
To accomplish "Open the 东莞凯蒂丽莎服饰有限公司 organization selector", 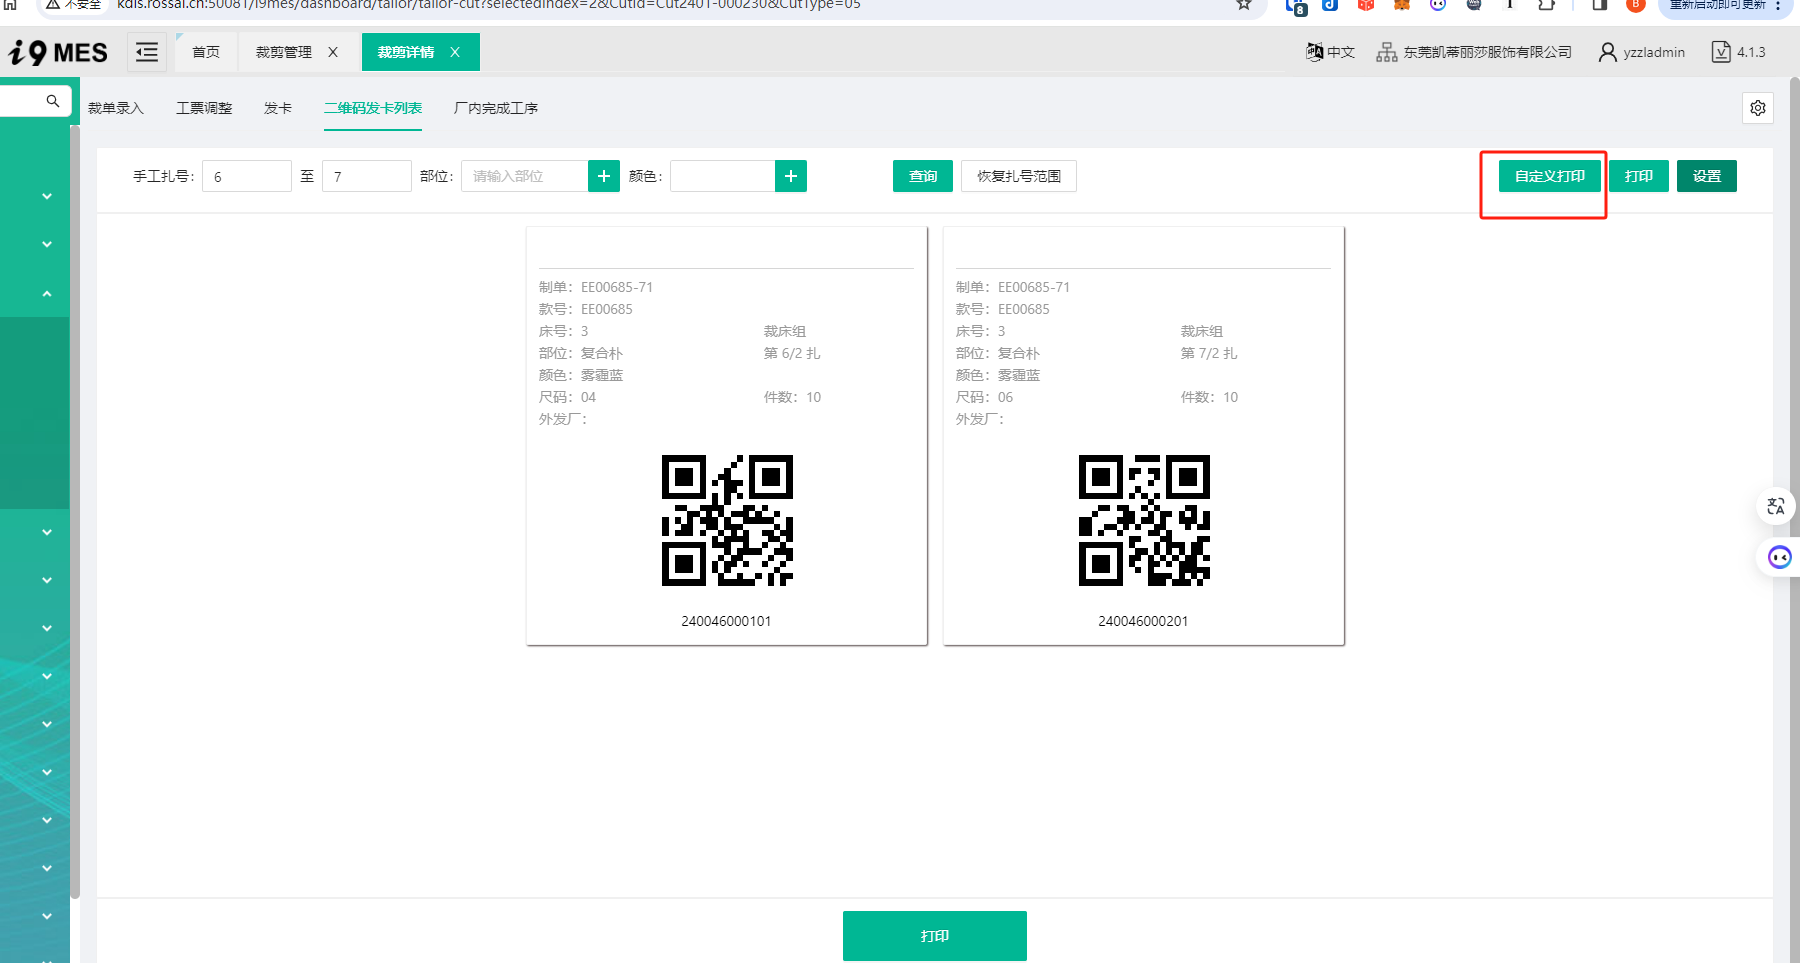I will [1474, 52].
